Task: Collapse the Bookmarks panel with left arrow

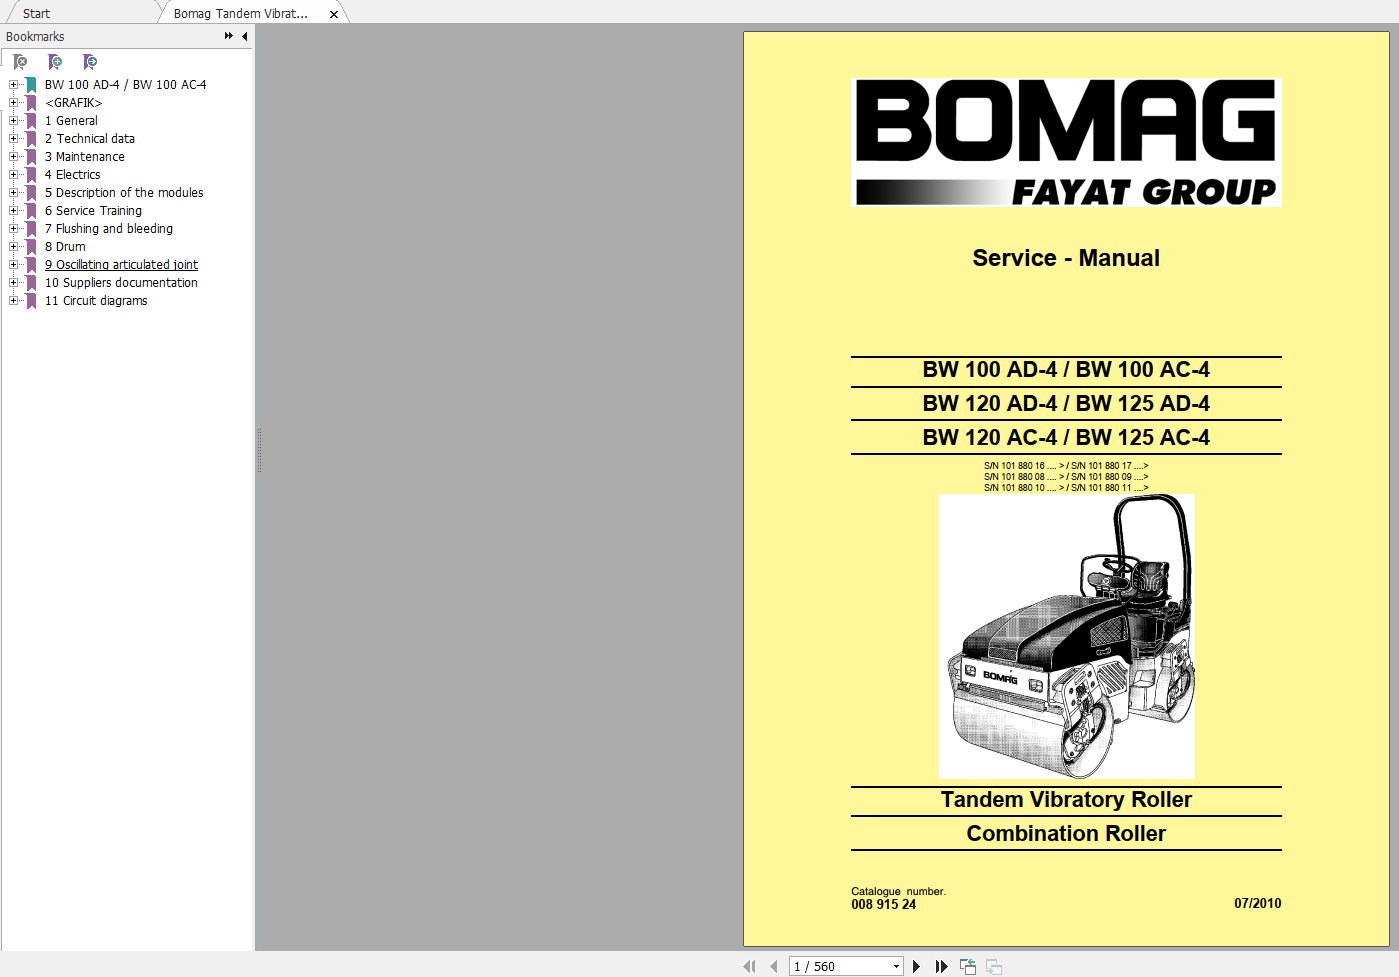Action: coord(245,36)
